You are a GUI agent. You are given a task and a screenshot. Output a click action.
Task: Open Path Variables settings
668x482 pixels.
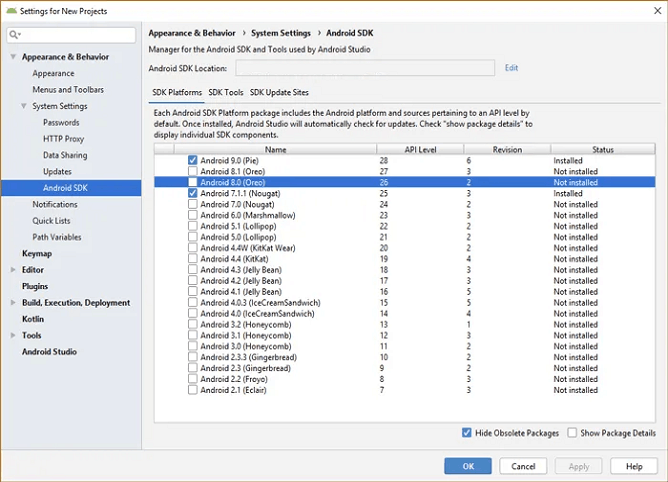click(57, 237)
